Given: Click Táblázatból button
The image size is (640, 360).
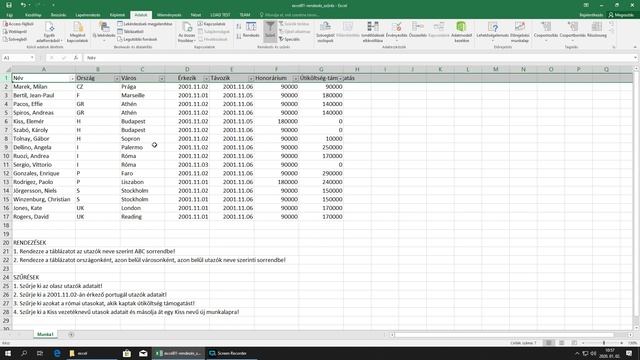Looking at the screenshot, I should (131, 31).
